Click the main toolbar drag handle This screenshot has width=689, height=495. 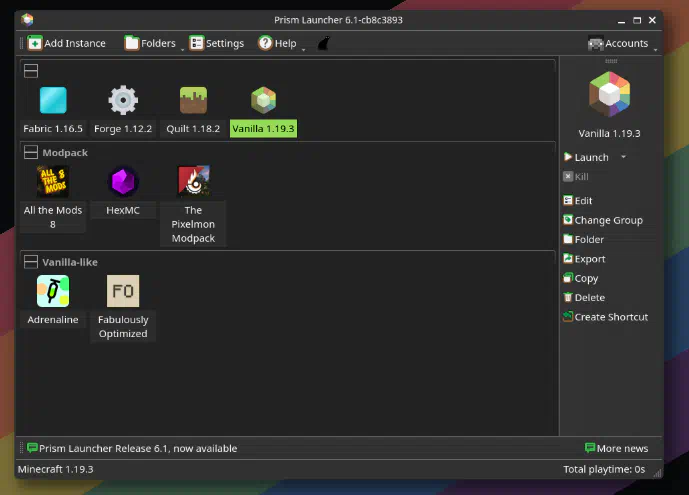pos(21,43)
